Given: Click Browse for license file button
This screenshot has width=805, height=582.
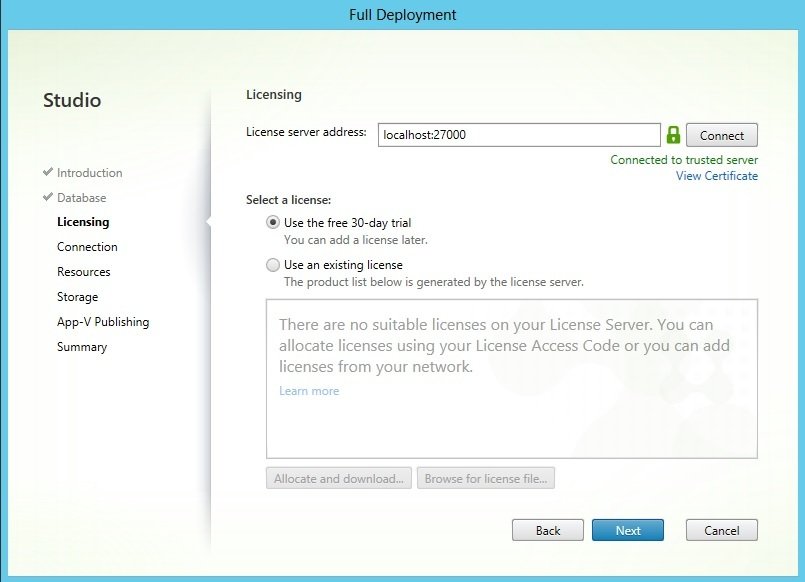Looking at the screenshot, I should pos(486,478).
